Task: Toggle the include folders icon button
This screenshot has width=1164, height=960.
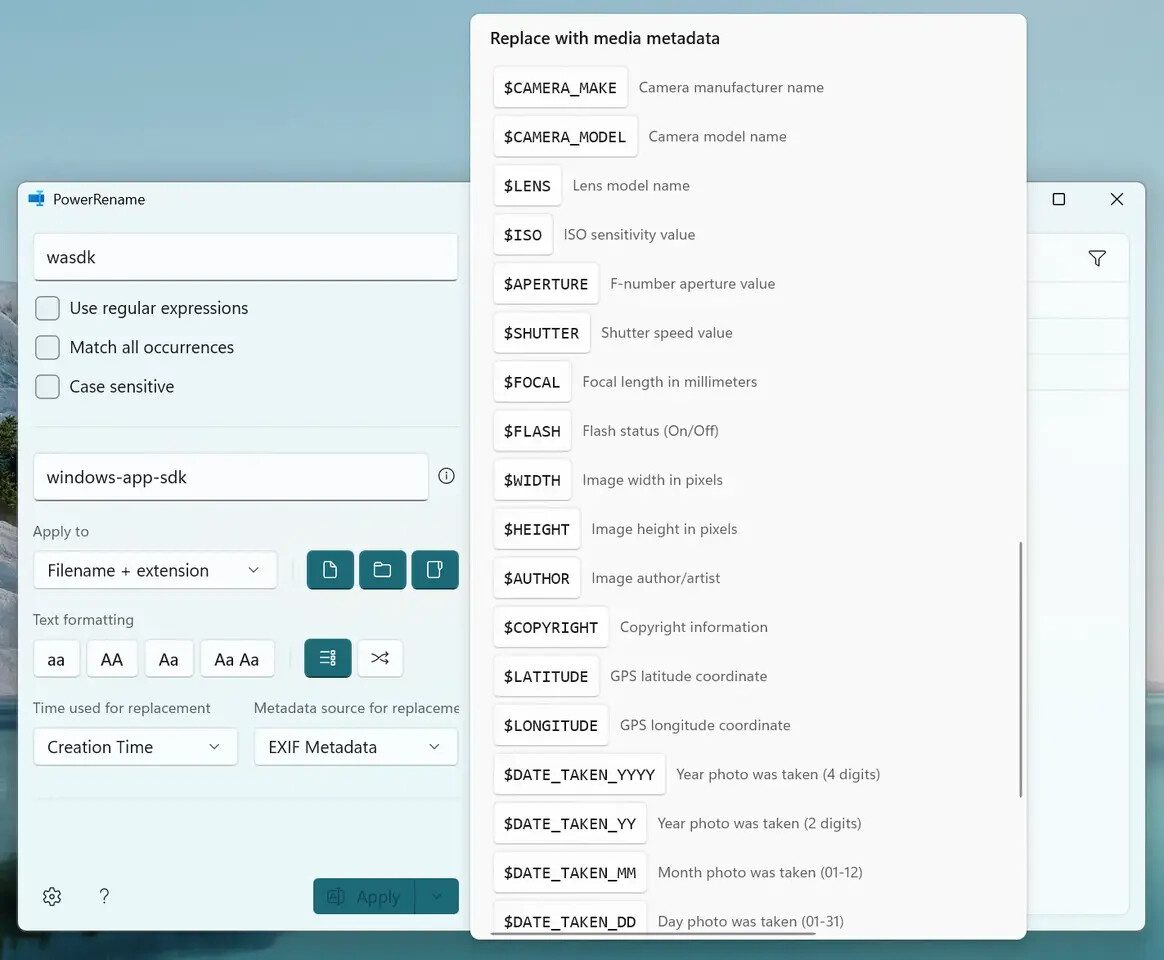Action: click(x=382, y=570)
